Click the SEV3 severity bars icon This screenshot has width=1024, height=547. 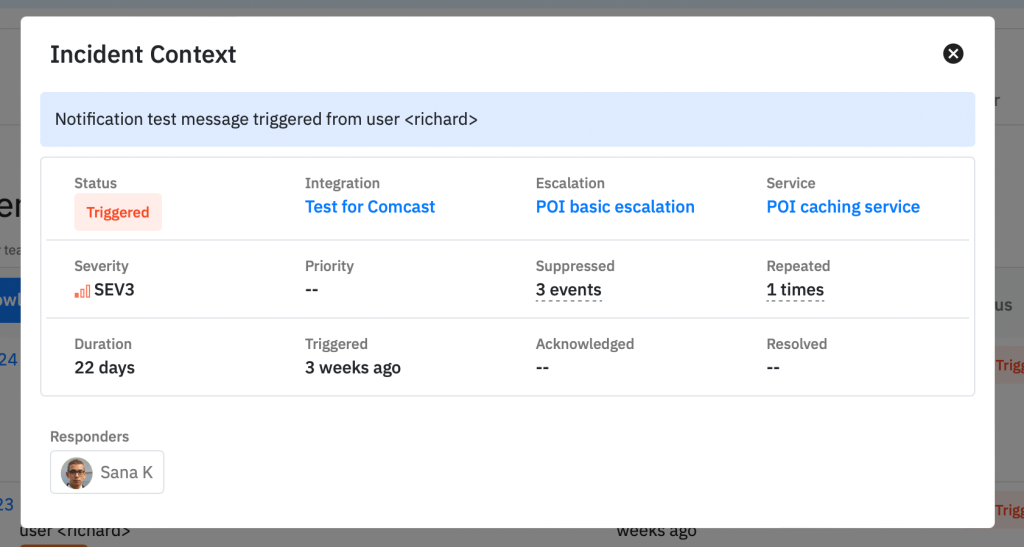click(82, 291)
